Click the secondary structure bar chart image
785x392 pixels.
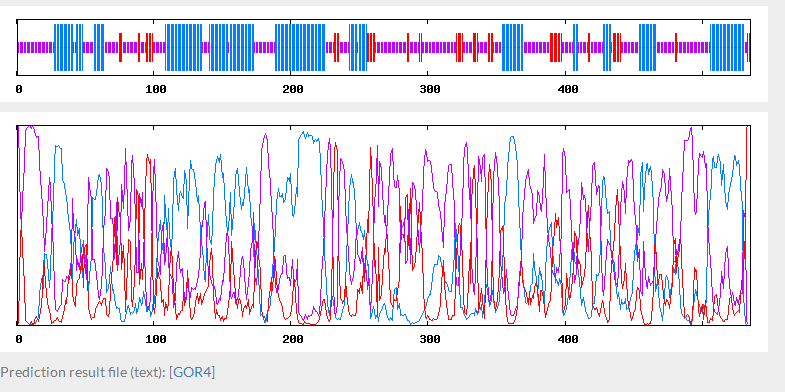pyautogui.click(x=383, y=54)
